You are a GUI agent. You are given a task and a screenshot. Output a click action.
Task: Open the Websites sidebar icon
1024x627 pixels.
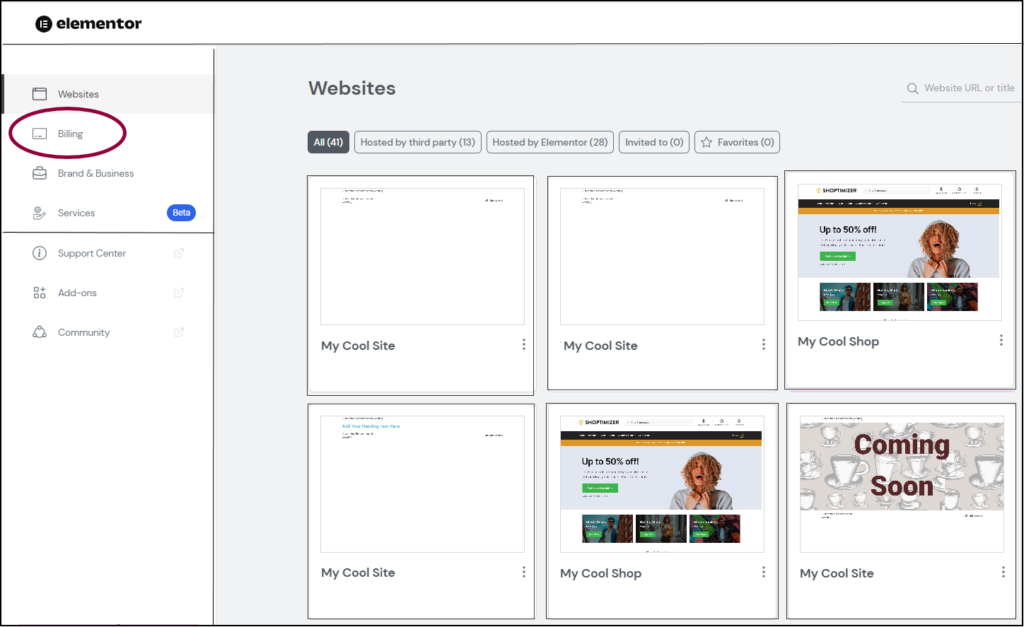pos(40,94)
